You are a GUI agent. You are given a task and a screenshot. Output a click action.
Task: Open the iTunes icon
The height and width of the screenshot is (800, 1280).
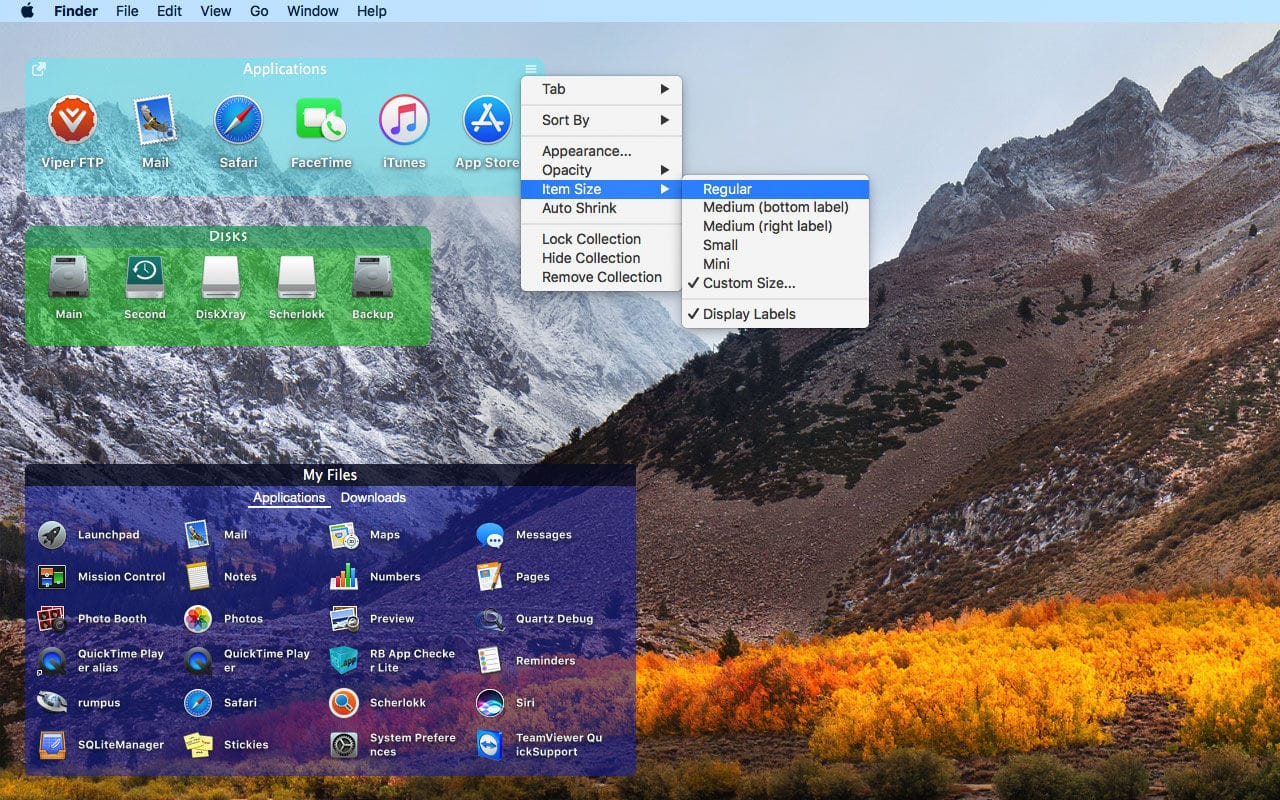point(404,122)
